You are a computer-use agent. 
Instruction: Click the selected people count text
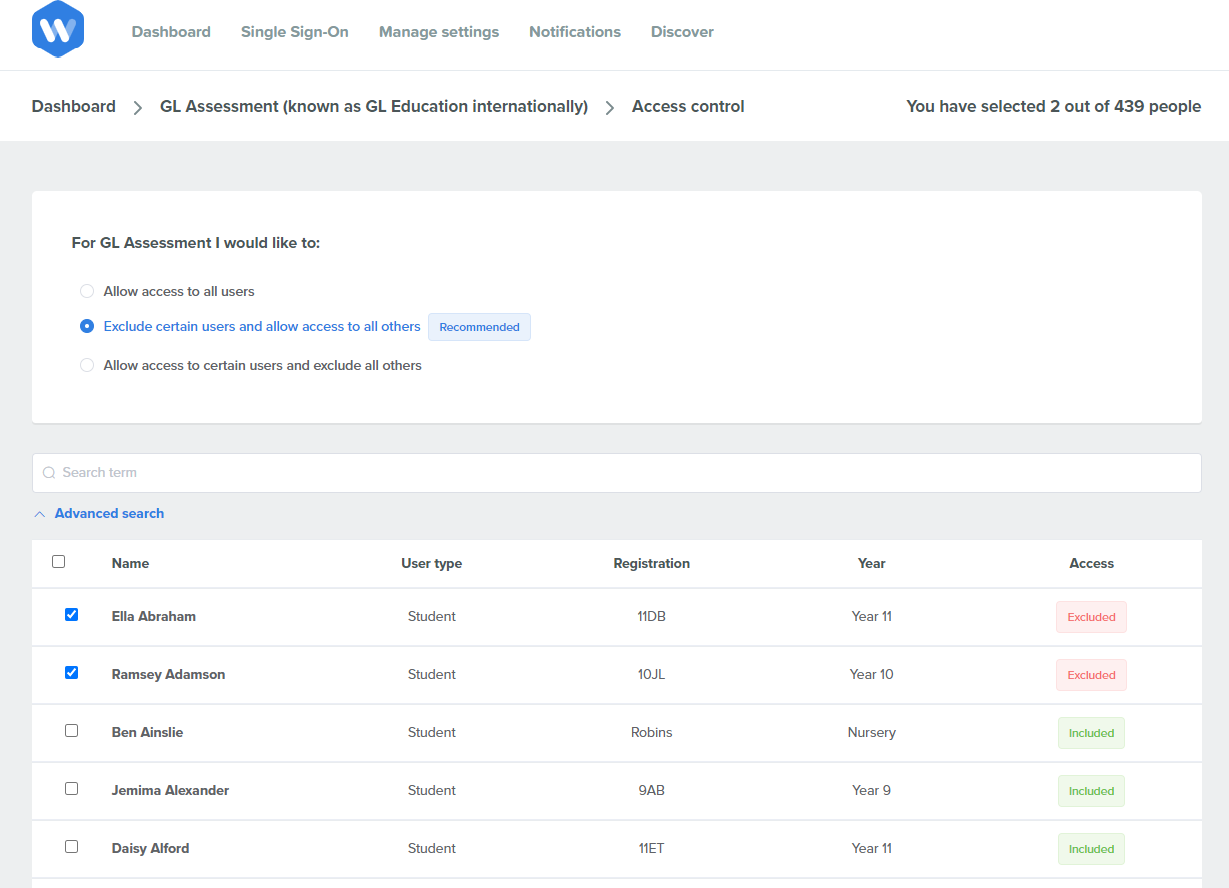(x=1054, y=106)
